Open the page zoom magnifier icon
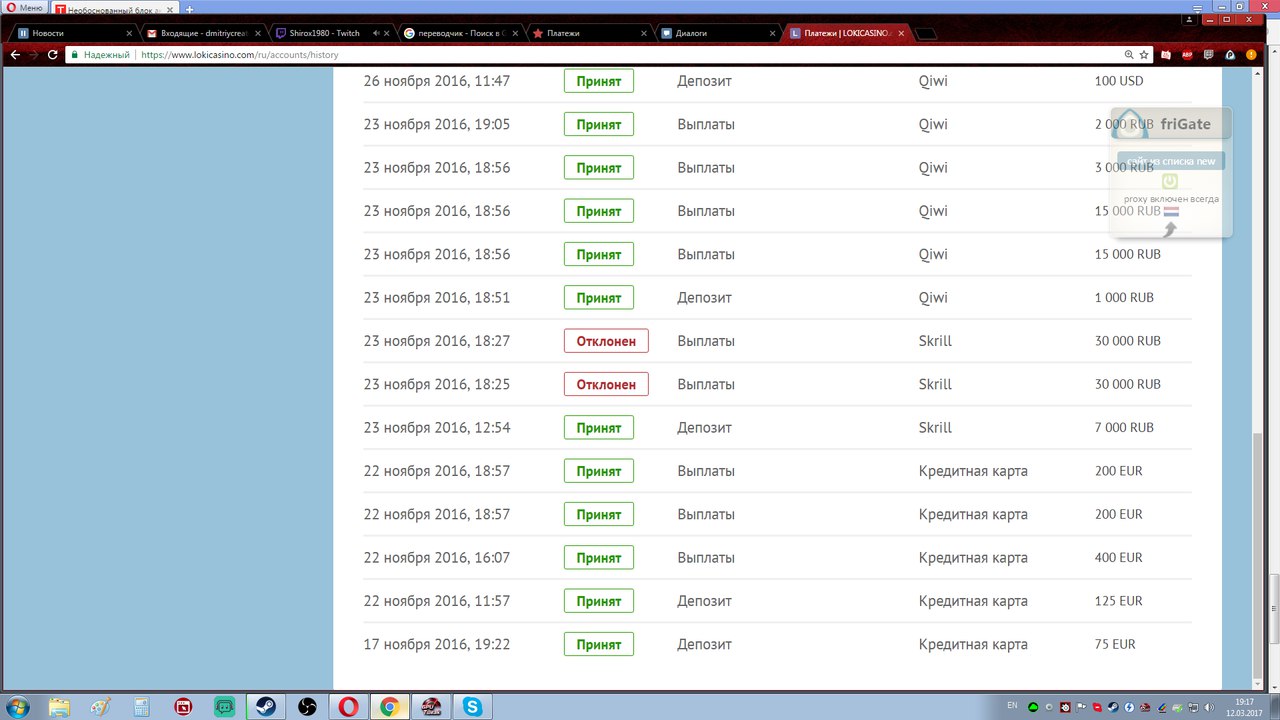Screen dimensions: 1280x720 point(1129,55)
